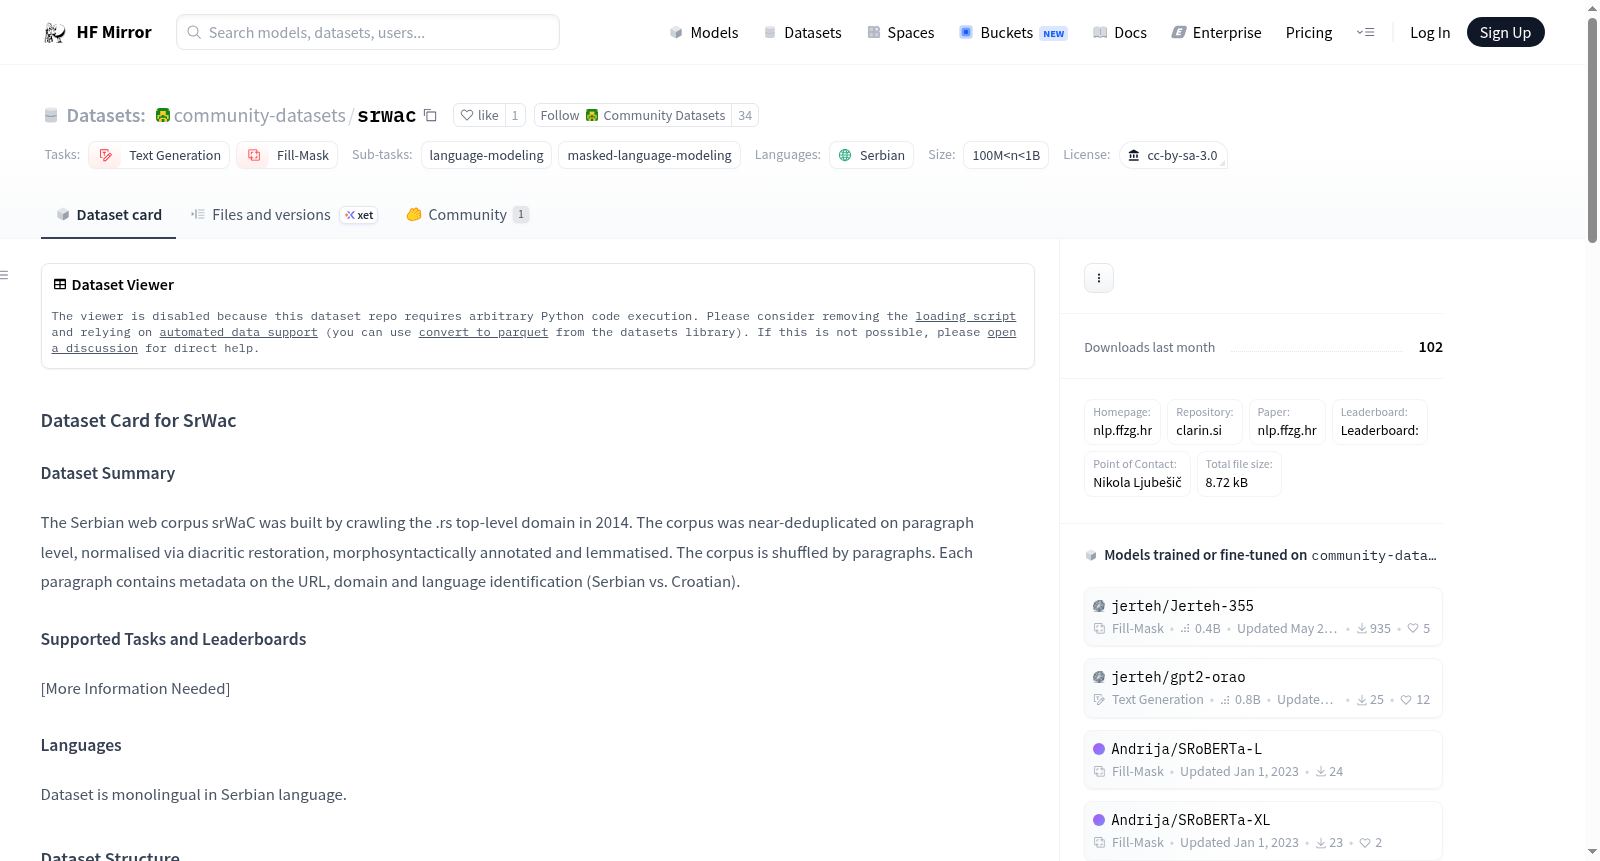1600x861 pixels.
Task: Open the Andrija/SRoBERTa-XL model card
Action: pos(1263,831)
